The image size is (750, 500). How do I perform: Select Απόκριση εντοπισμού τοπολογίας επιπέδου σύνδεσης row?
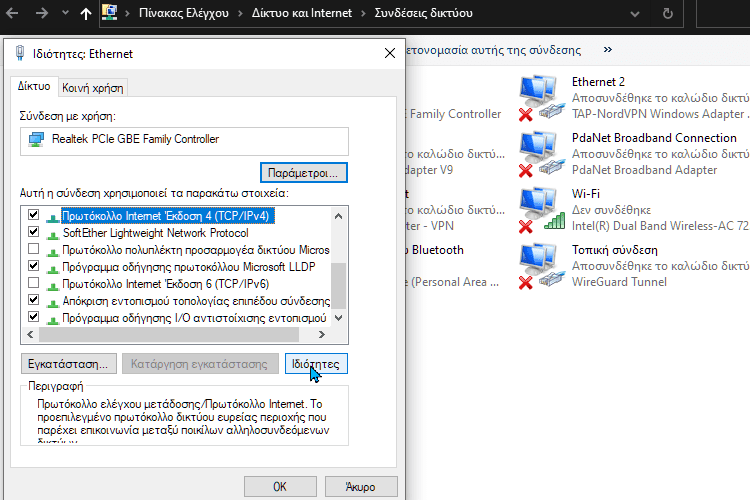point(196,301)
